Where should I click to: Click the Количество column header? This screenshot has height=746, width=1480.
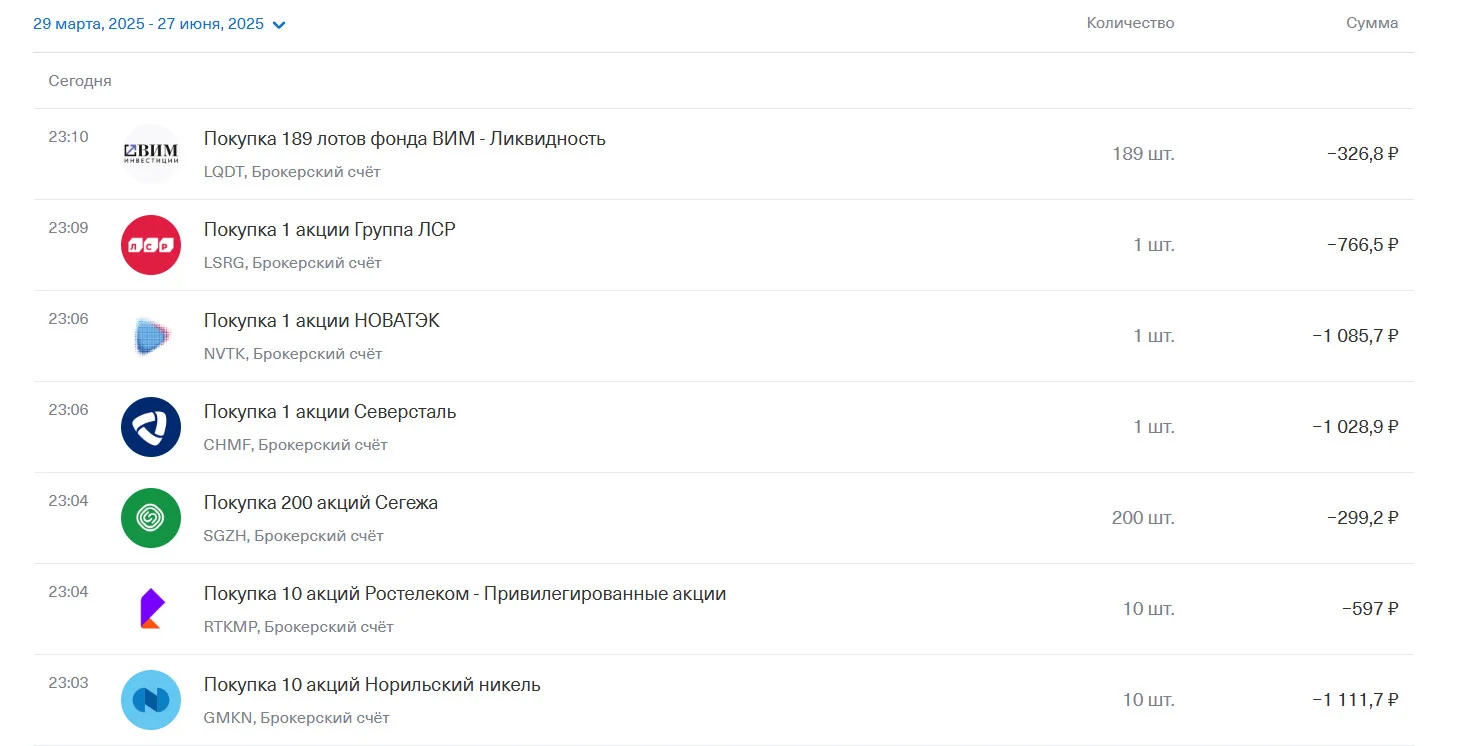click(1131, 23)
